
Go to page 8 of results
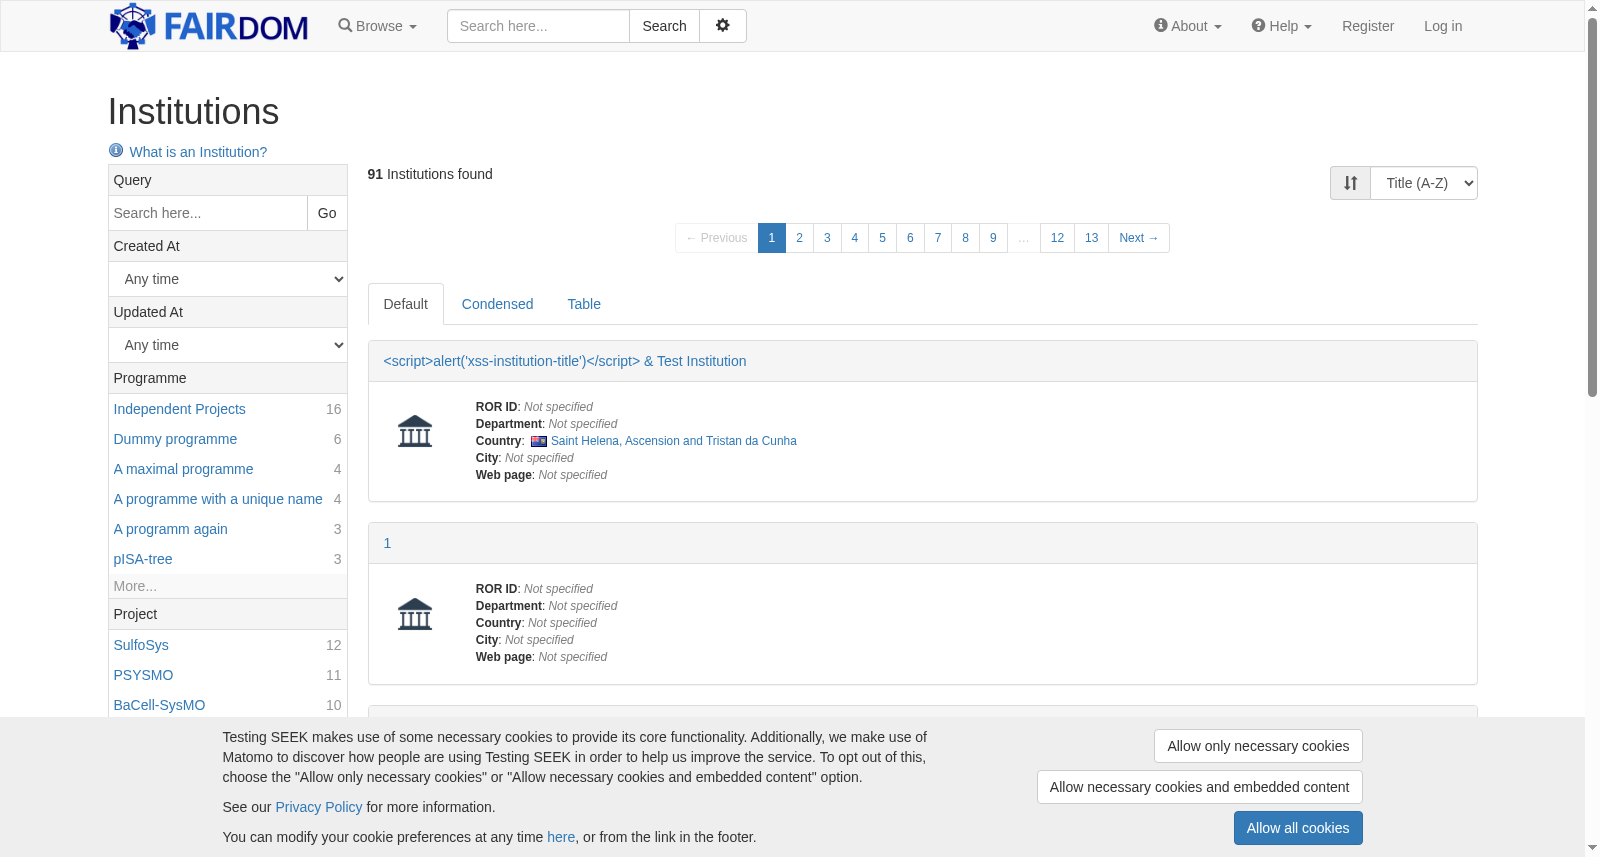(965, 238)
